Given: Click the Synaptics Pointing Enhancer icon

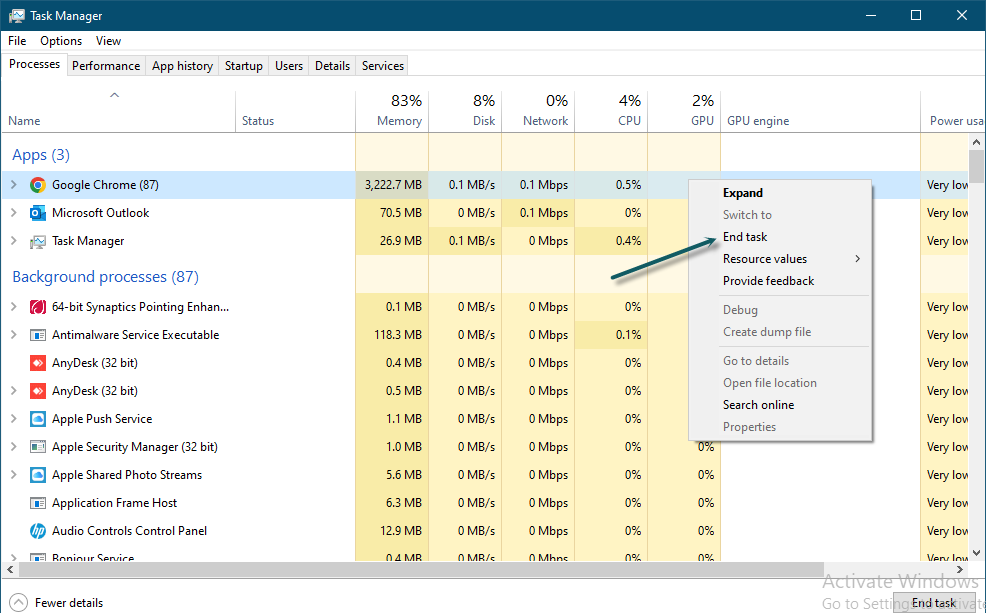Looking at the screenshot, I should click(x=38, y=307).
